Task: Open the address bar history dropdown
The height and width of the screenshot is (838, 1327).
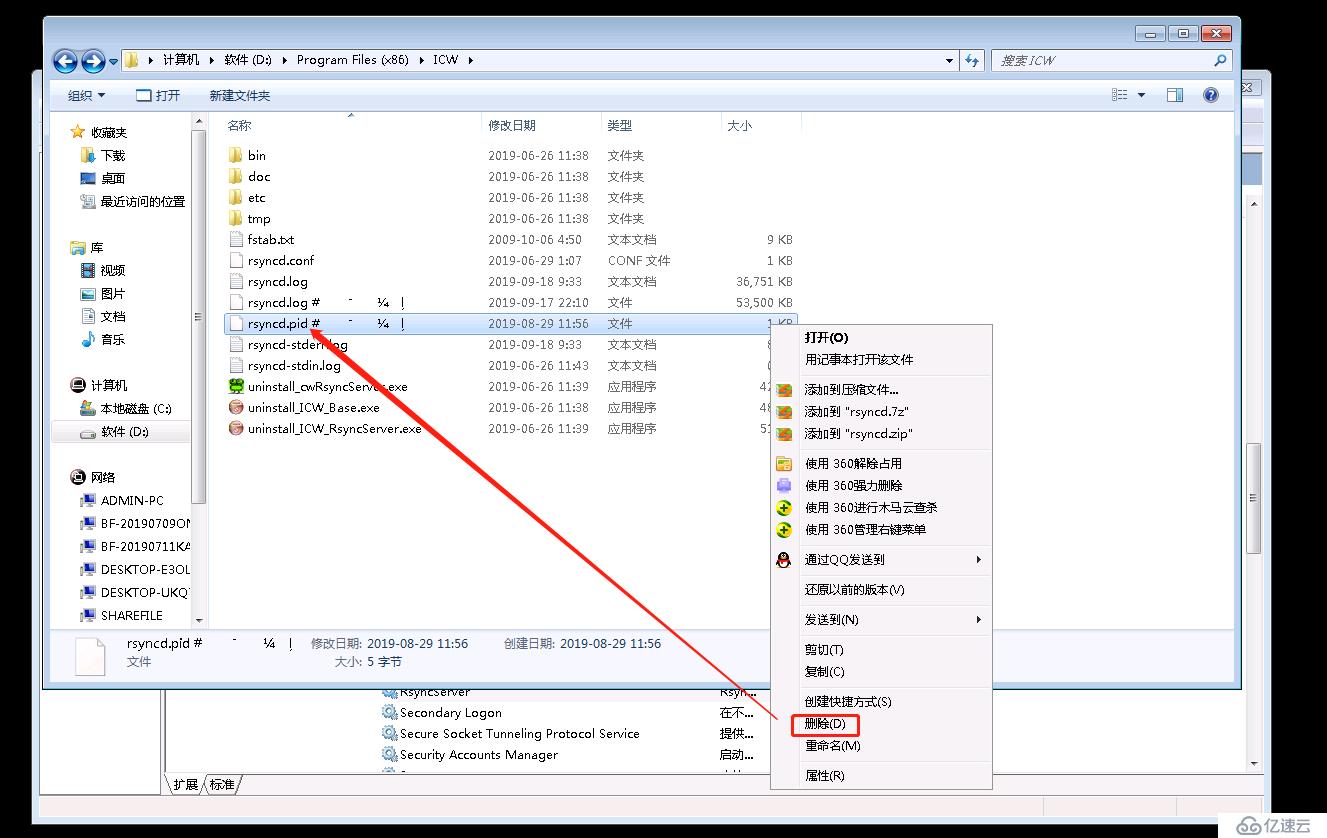Action: pyautogui.click(x=949, y=60)
